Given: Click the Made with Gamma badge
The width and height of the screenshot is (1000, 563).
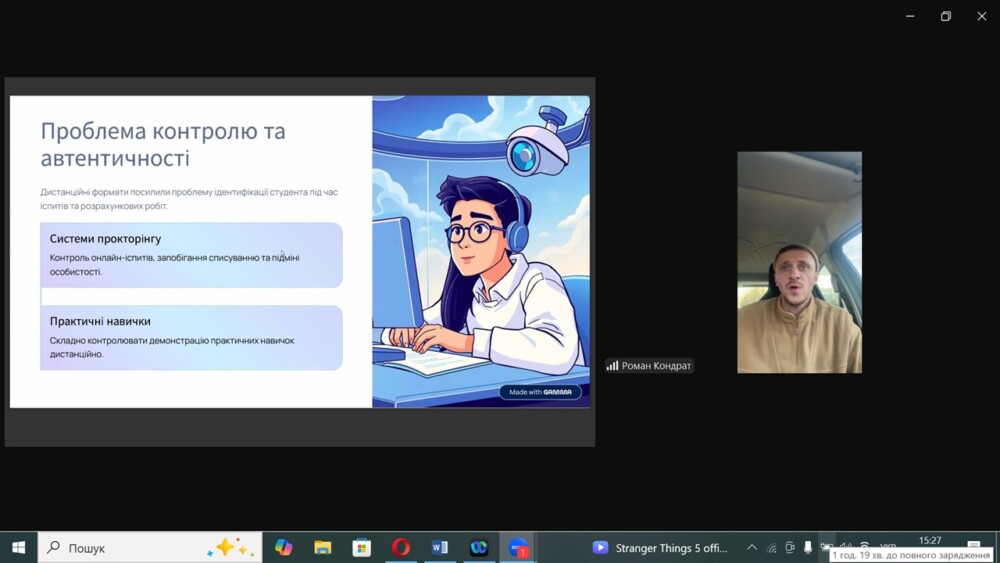Looking at the screenshot, I should pyautogui.click(x=540, y=392).
